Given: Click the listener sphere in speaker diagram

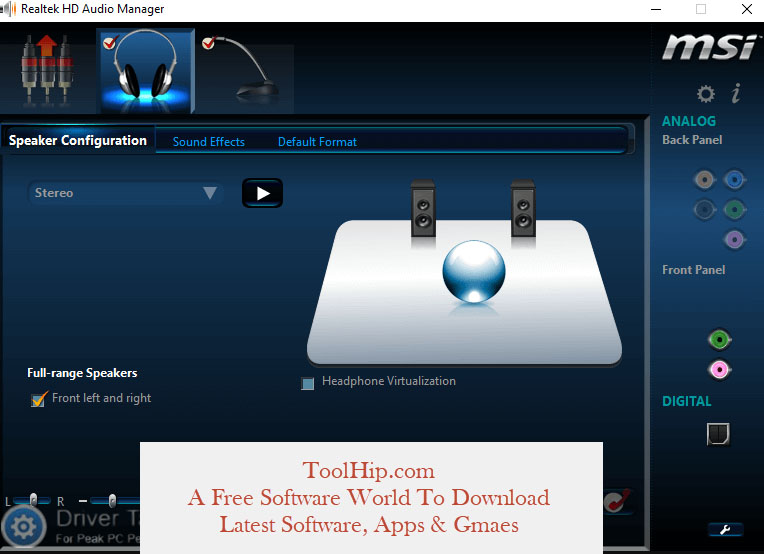Looking at the screenshot, I should pos(474,271).
